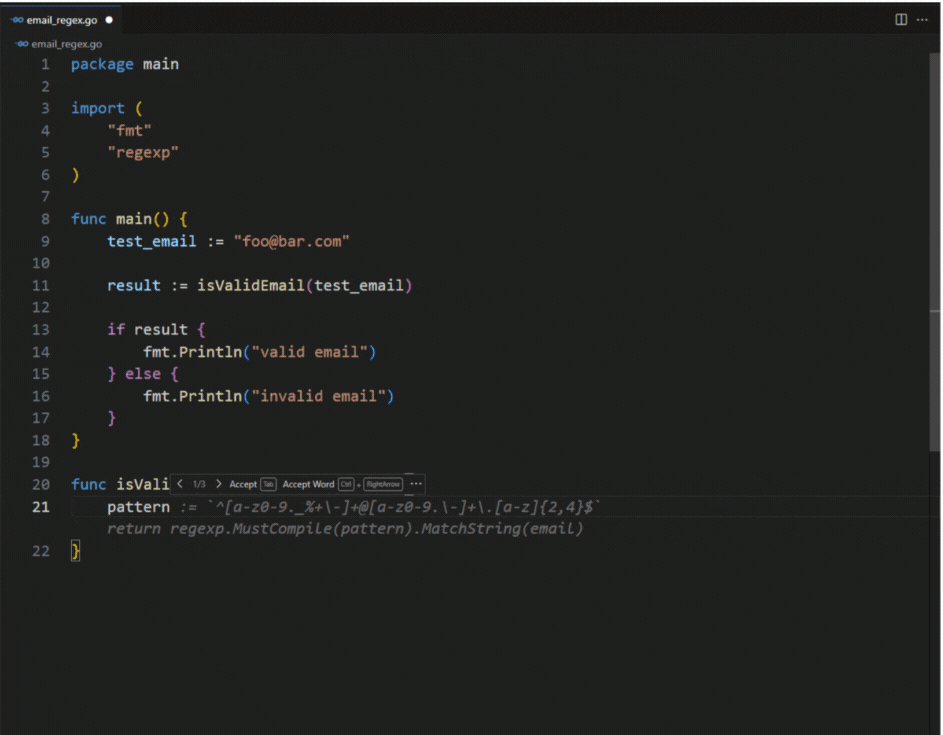Click line number 8 in the gutter

[45, 219]
